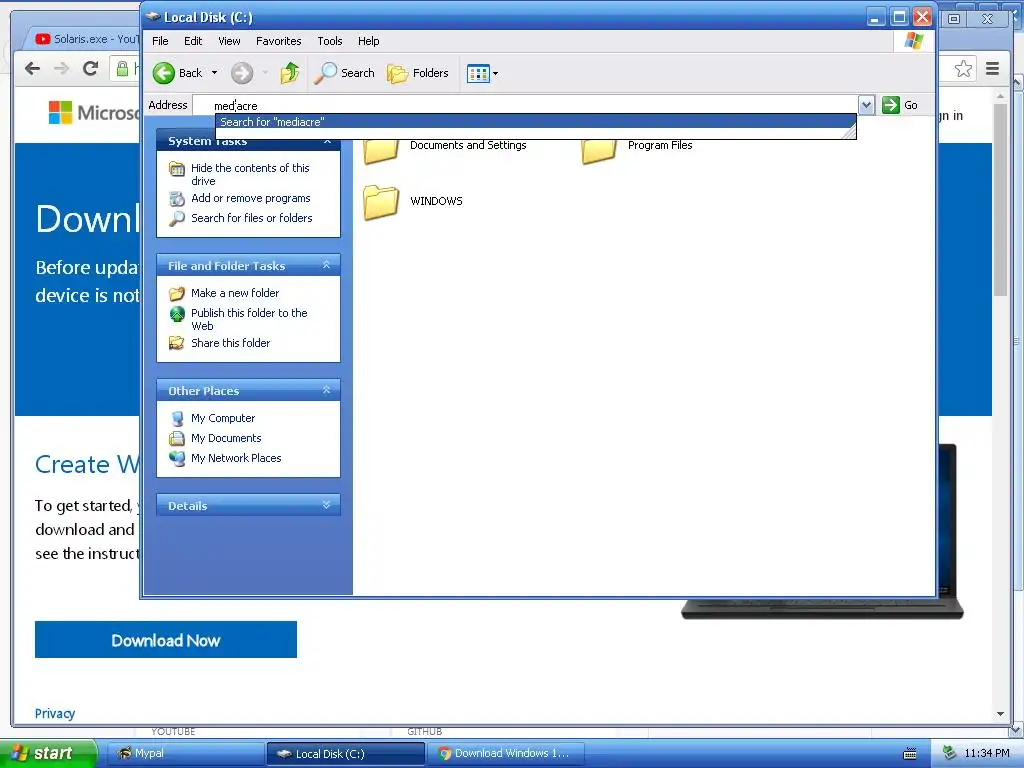Click the Up one level folder icon
Viewport: 1024px width, 768px height.
coord(289,73)
